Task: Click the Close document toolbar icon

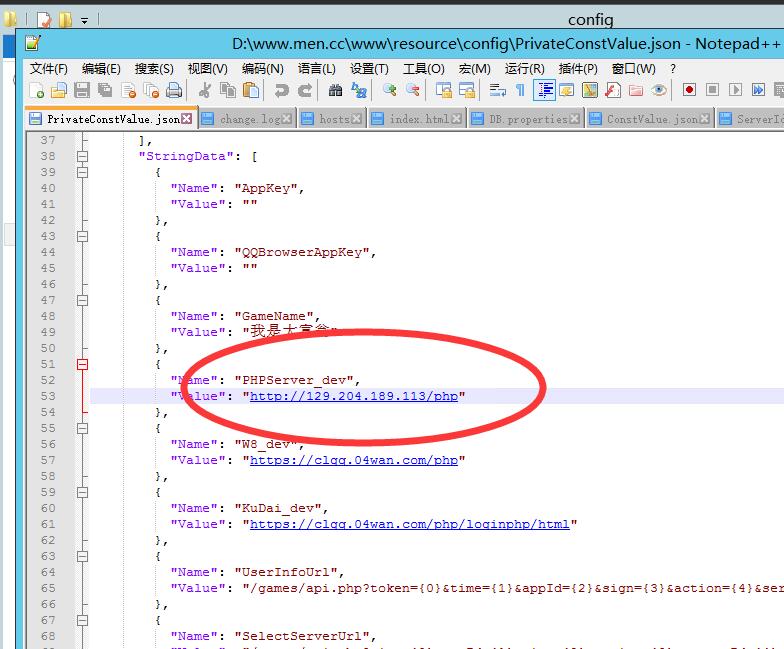Action: click(x=128, y=90)
